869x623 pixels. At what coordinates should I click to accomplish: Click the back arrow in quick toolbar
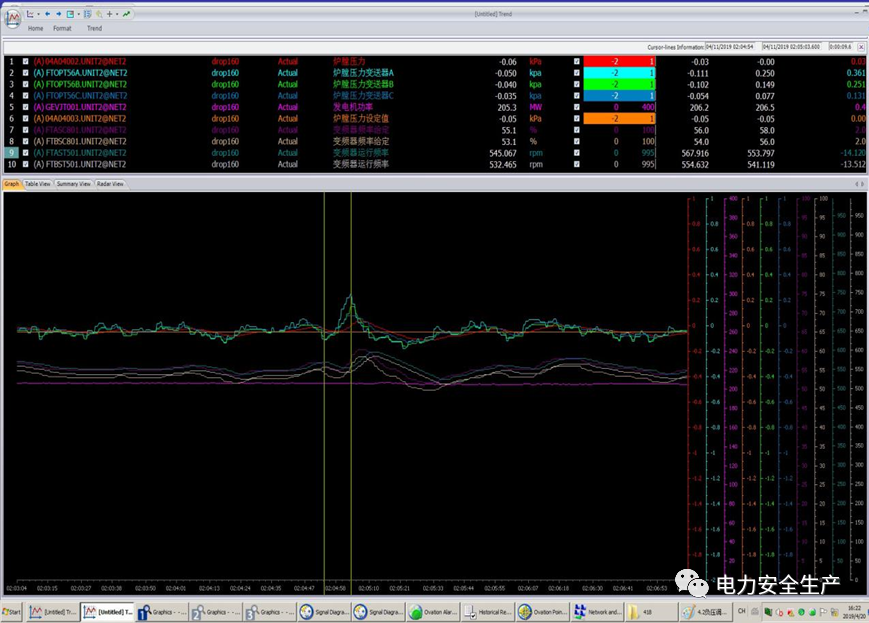[47, 14]
